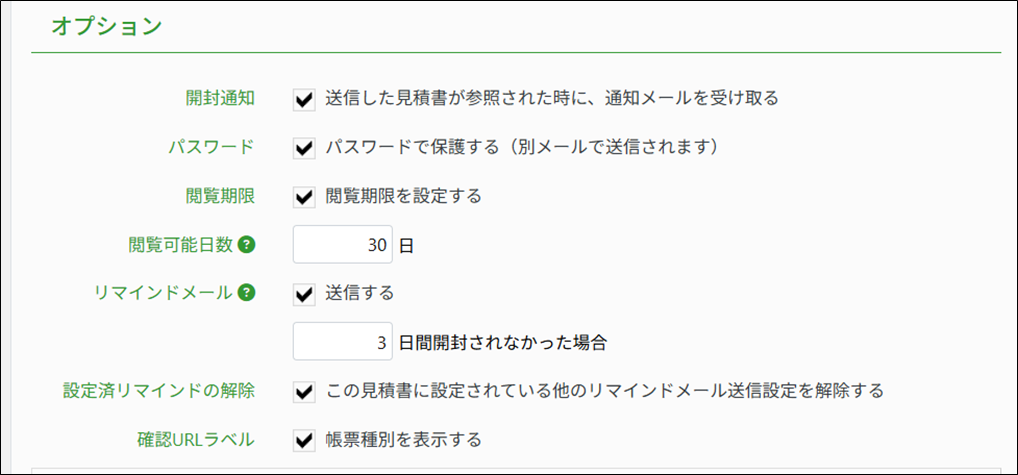The image size is (1018, 475).
Task: Uncheck the パスワードで保護する checkbox
Action: click(x=304, y=147)
